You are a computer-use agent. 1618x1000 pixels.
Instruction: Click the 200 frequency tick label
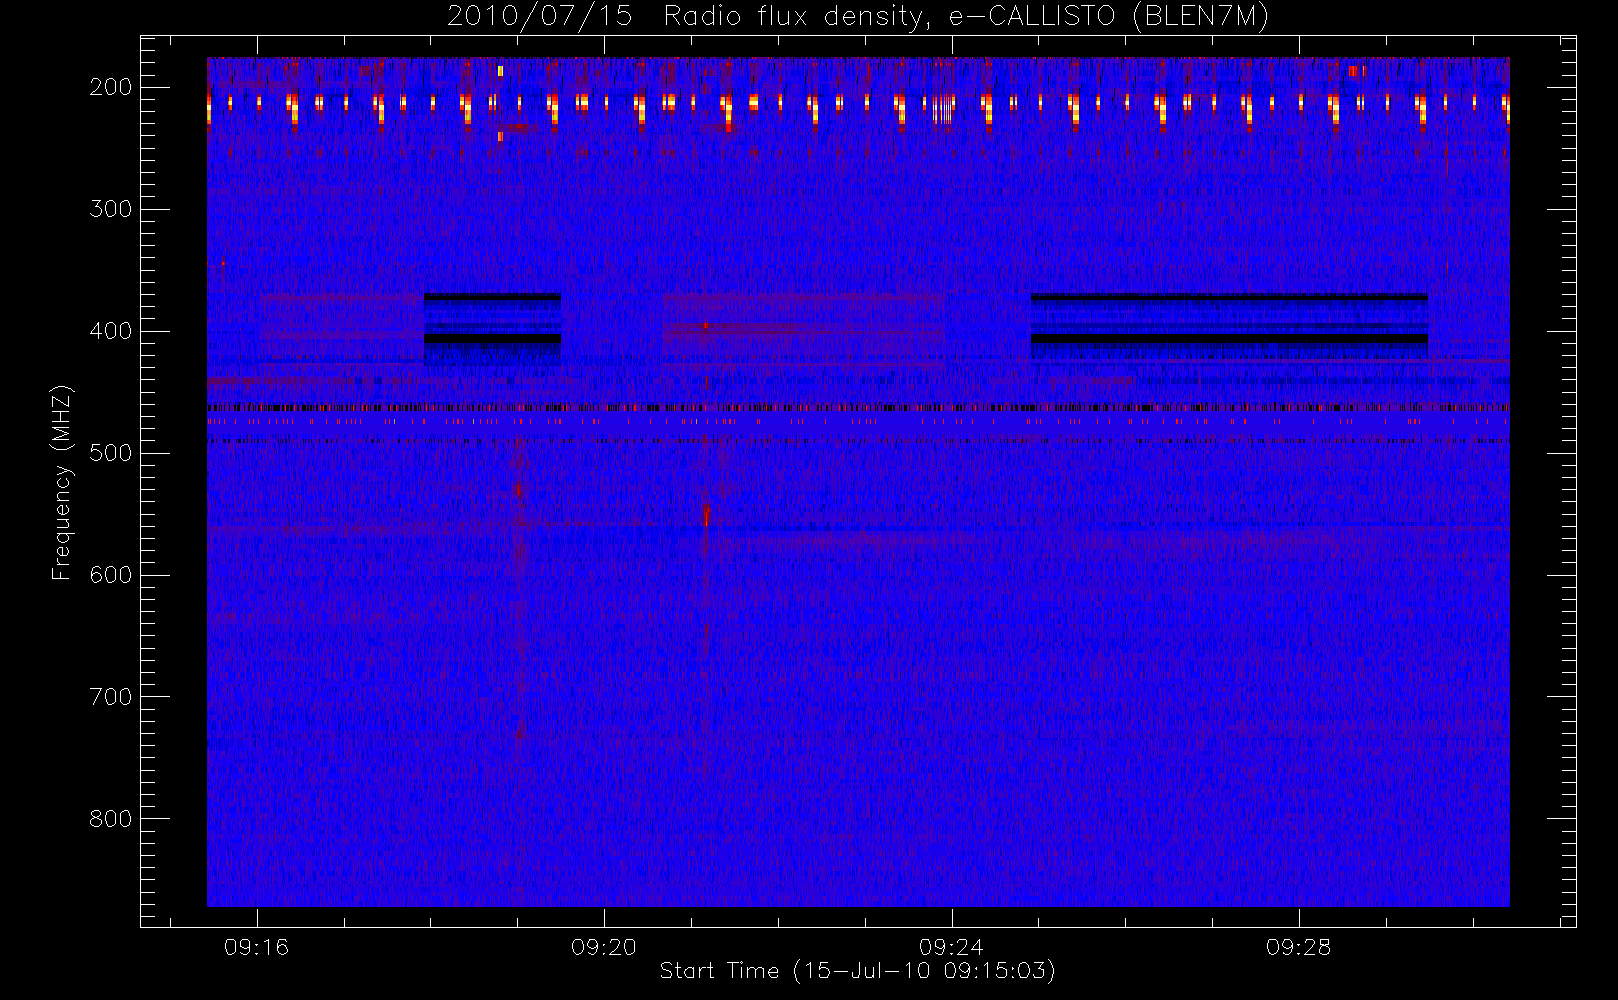[x=111, y=87]
